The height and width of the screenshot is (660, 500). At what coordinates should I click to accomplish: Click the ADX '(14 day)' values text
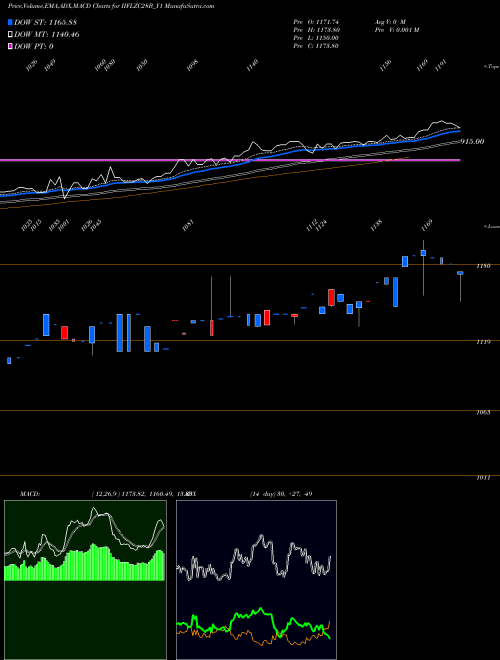[281, 494]
